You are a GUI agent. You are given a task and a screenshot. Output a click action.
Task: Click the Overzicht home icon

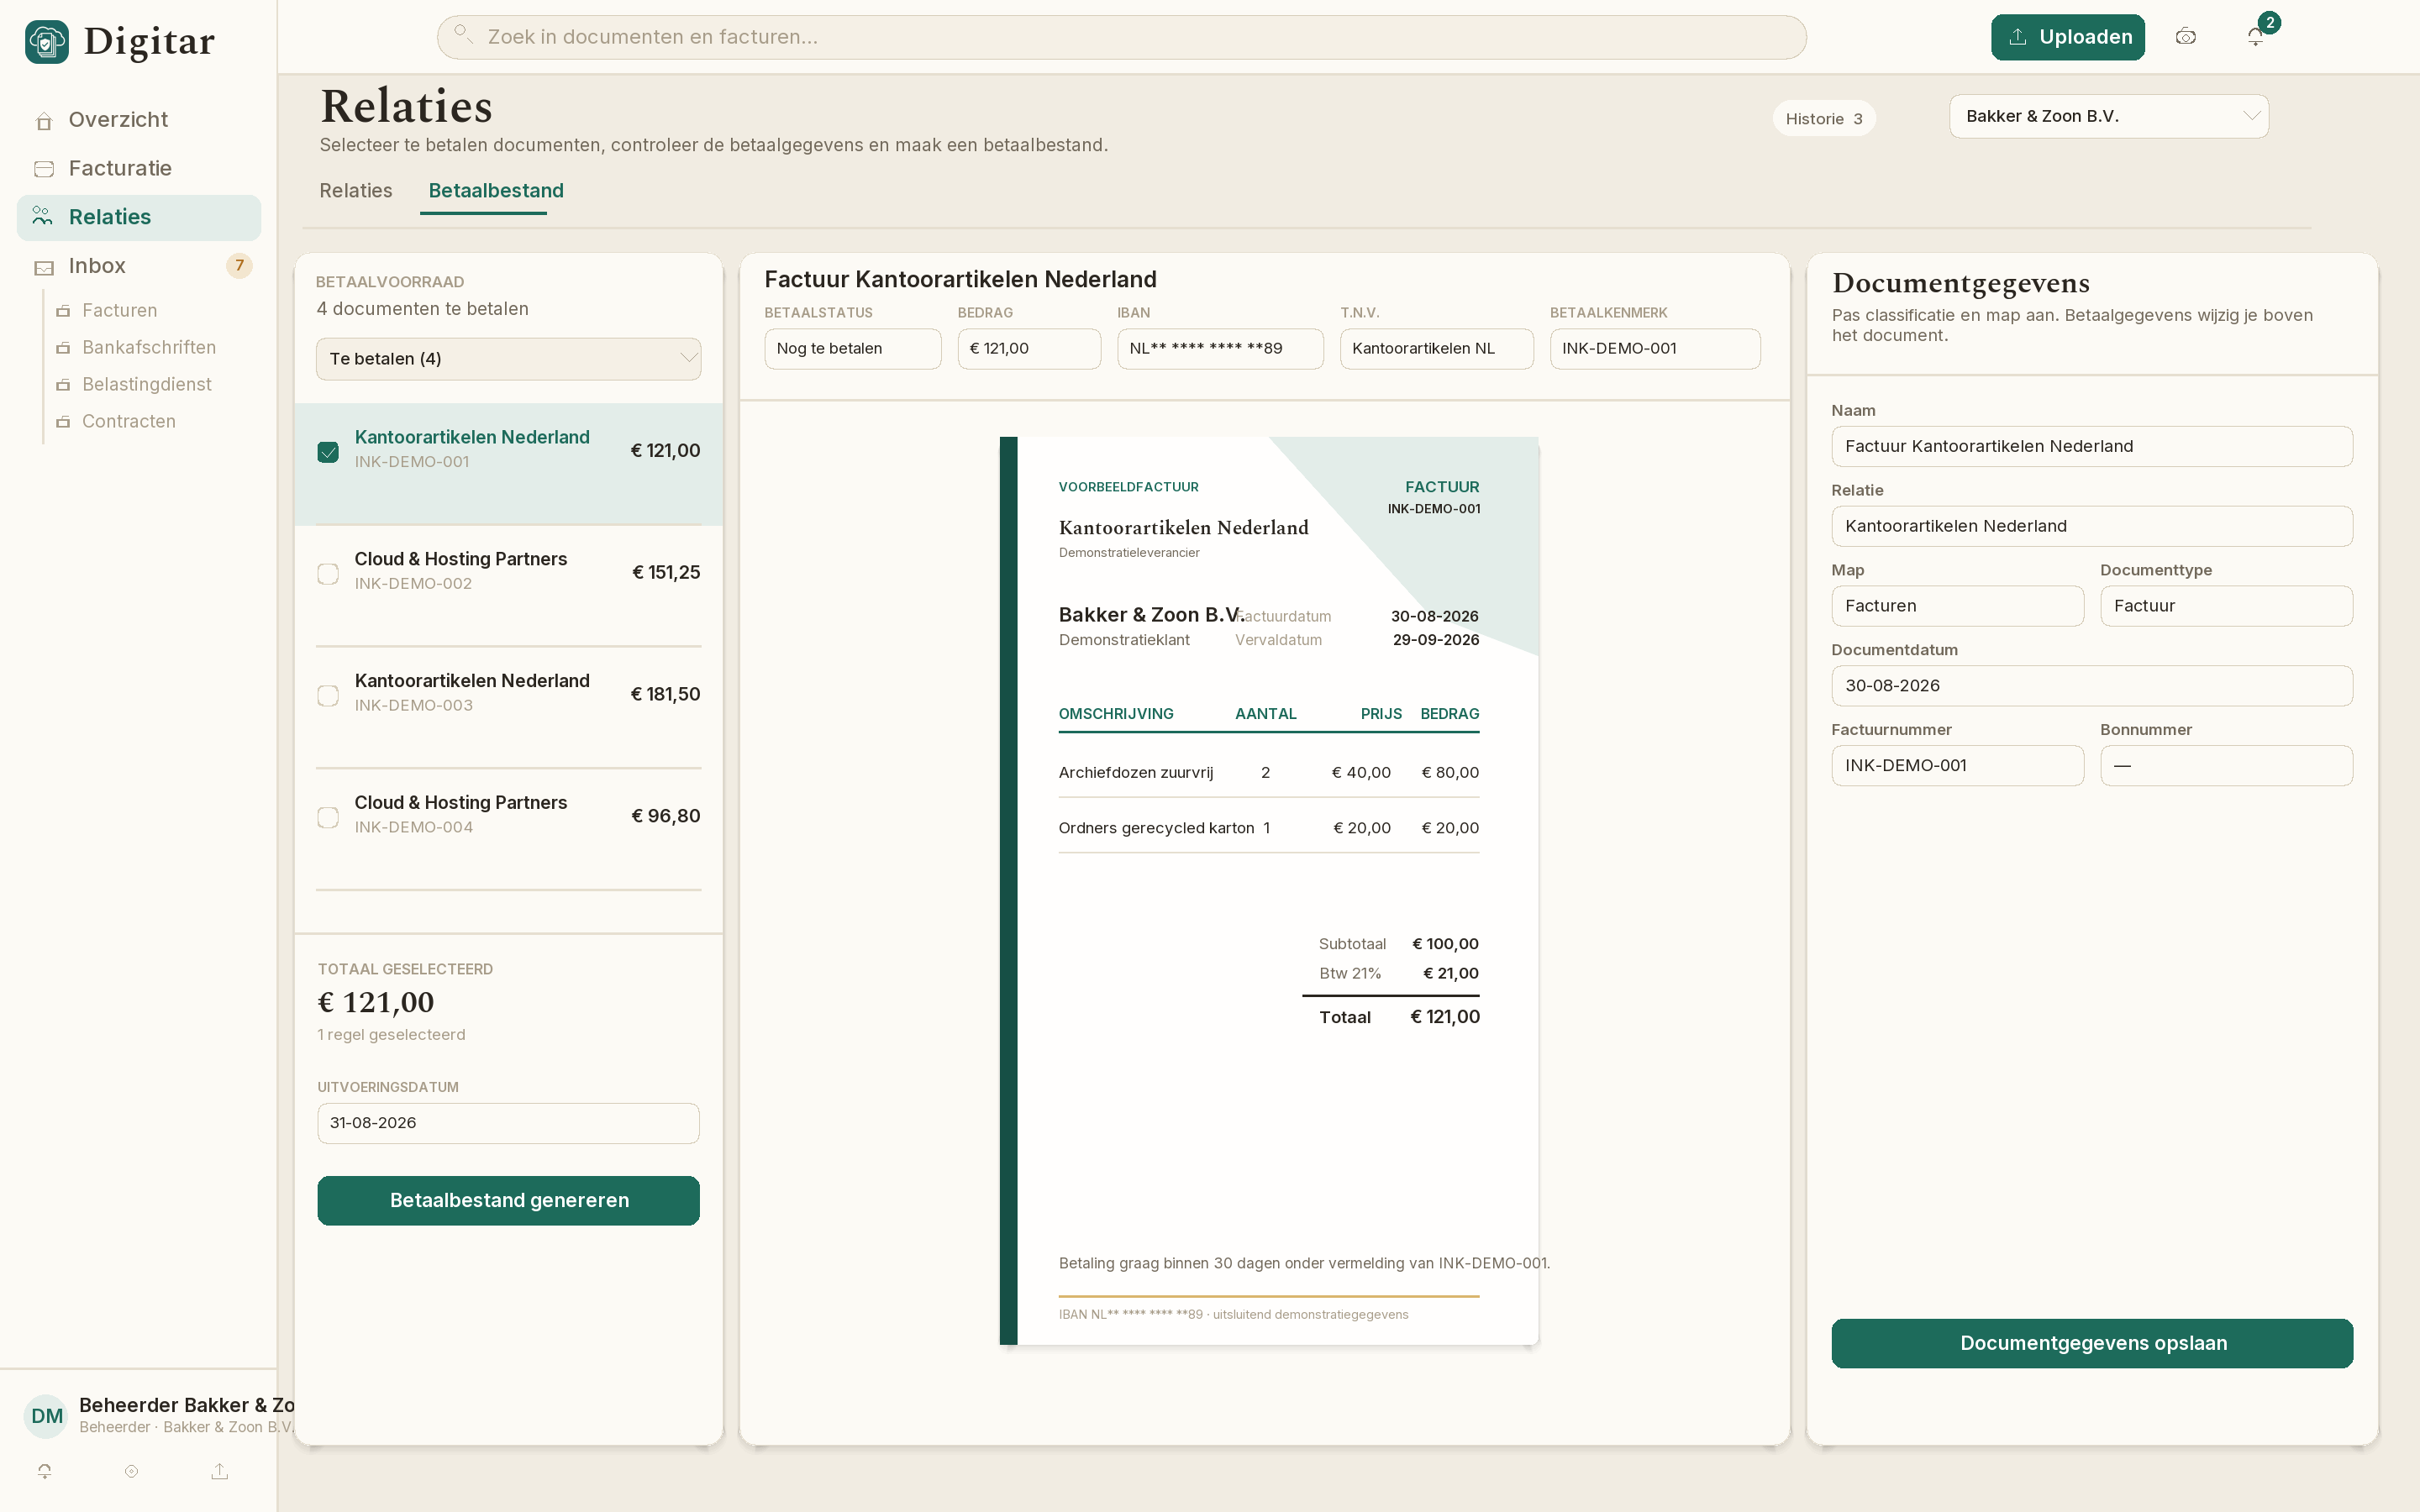pyautogui.click(x=44, y=121)
